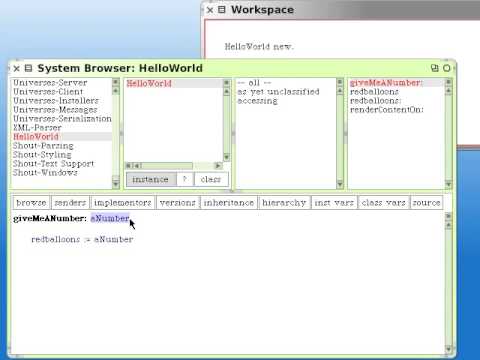This screenshot has height=360, width=480.
Task: Expand System Browser using the circle icon
Action: click(447, 68)
